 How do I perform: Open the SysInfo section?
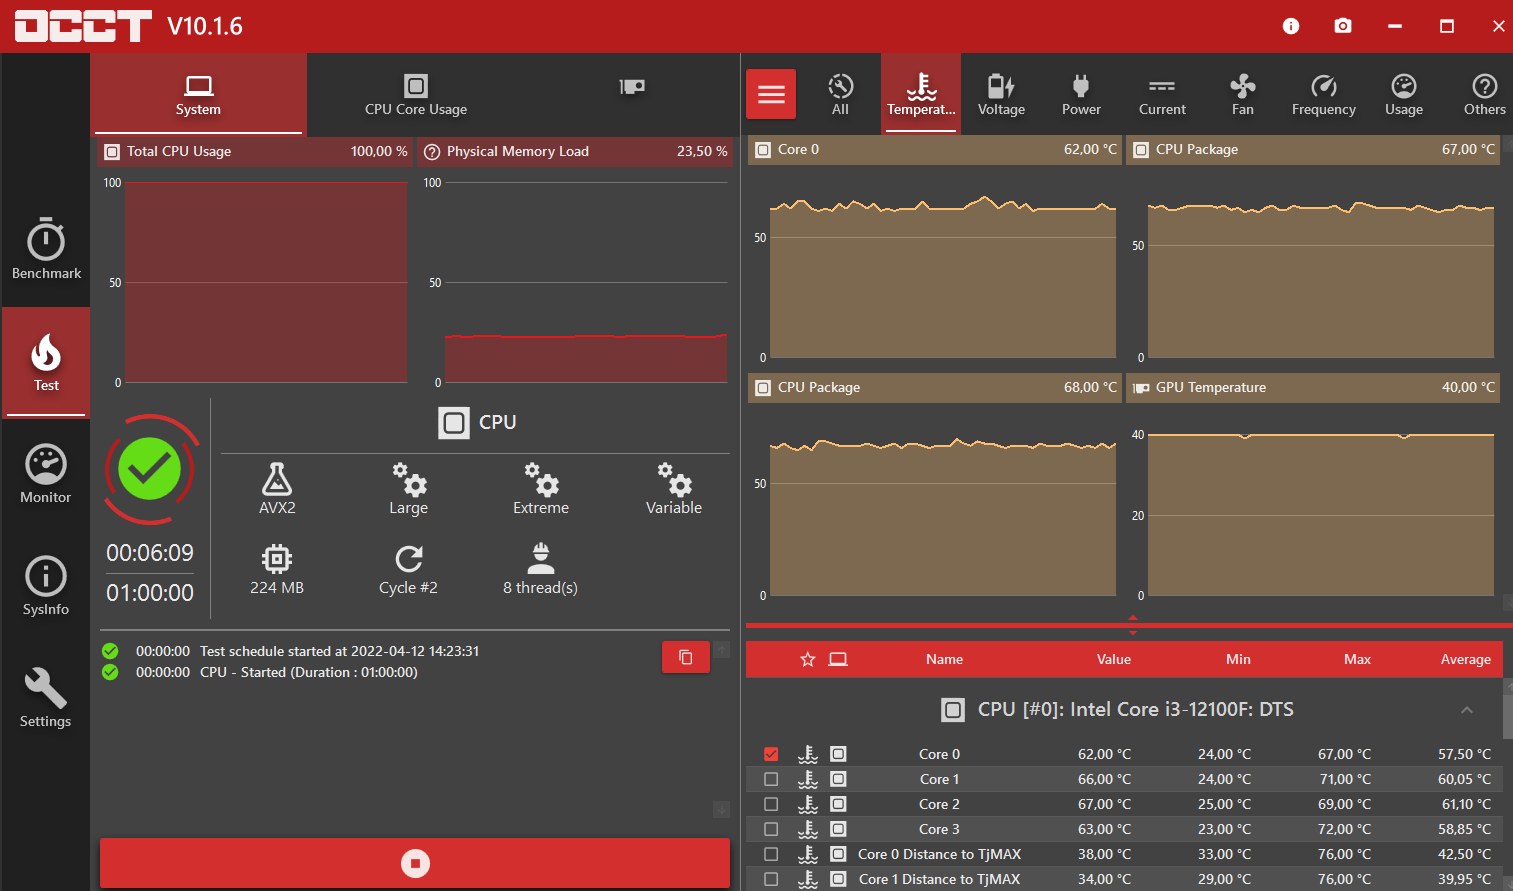46,586
